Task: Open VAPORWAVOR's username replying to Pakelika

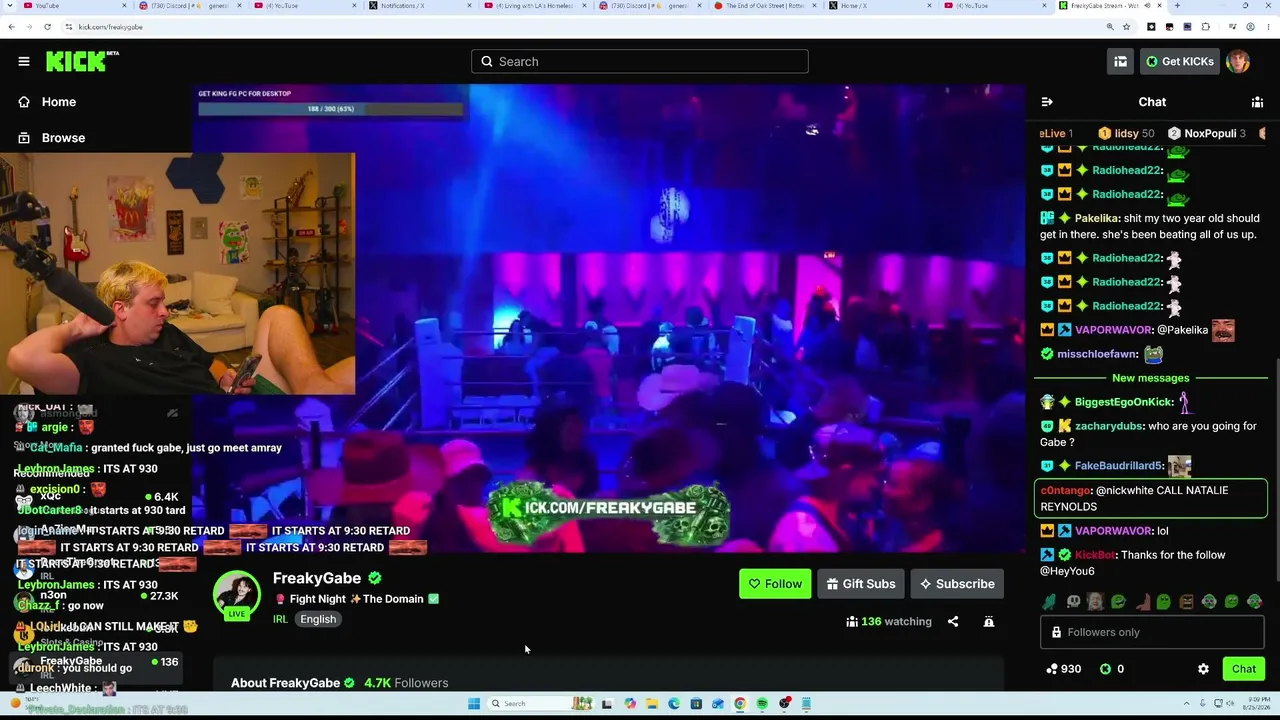Action: (x=1113, y=330)
